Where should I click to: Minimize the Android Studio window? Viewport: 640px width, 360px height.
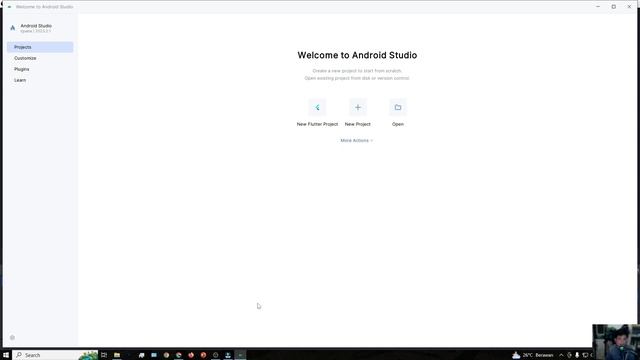coord(598,7)
